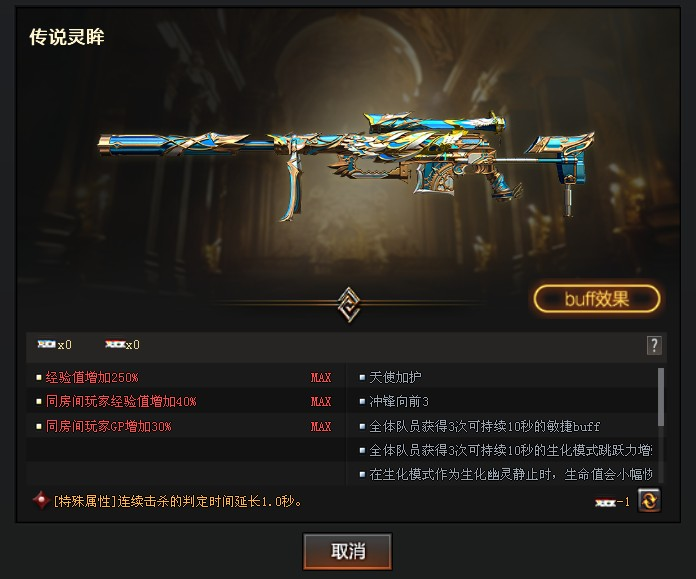
Task: Click the sniper rifle weapon preview image
Action: (346, 164)
